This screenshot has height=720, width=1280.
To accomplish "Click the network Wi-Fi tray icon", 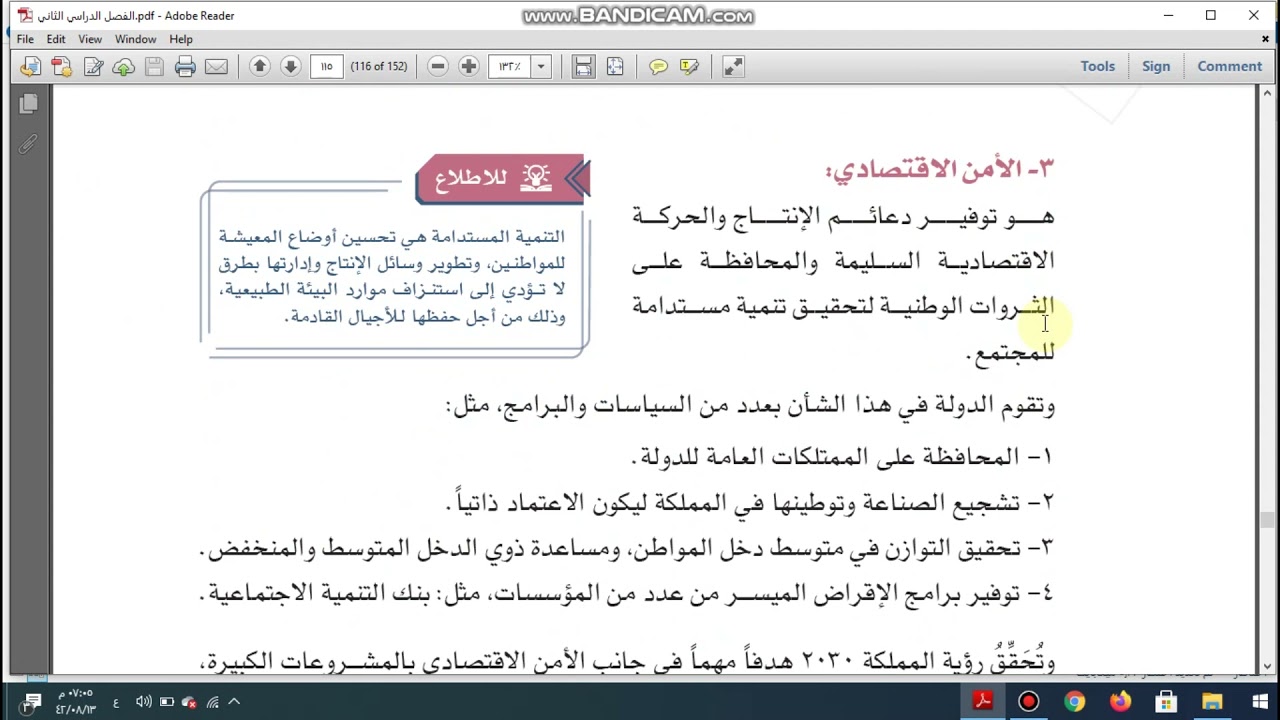I will [x=212, y=702].
